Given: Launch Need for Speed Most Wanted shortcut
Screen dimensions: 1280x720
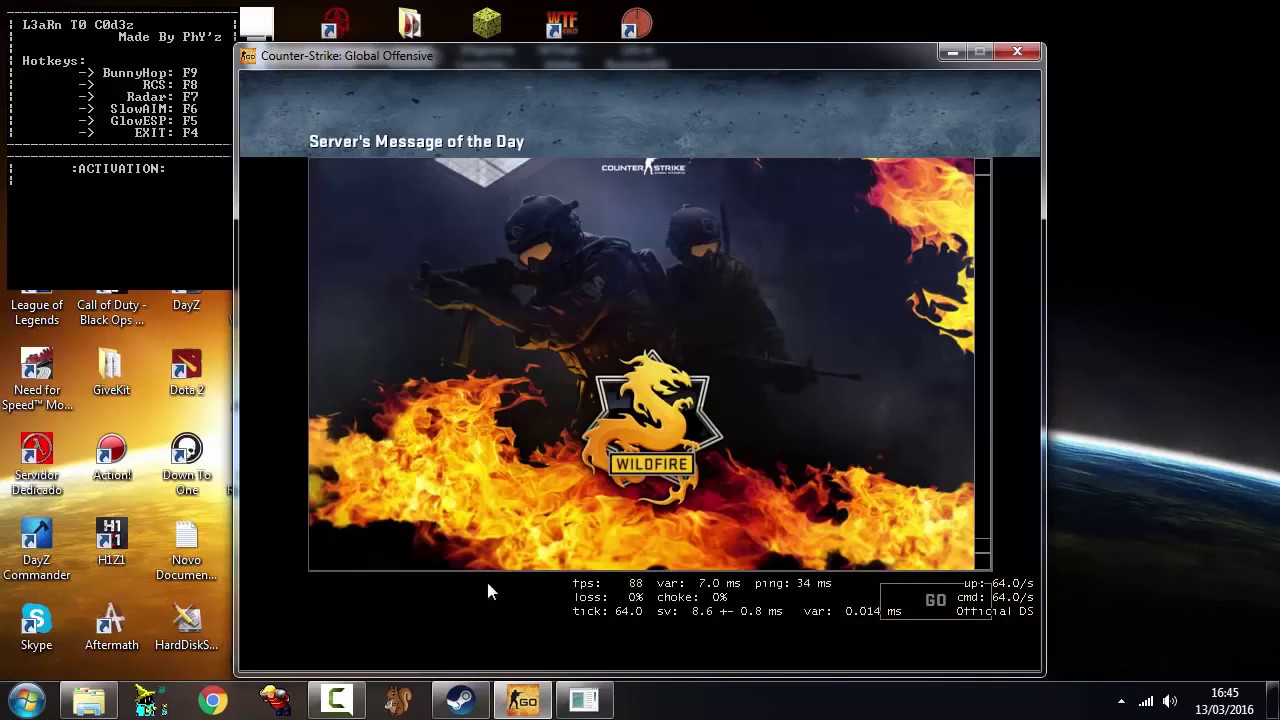Looking at the screenshot, I should (37, 380).
